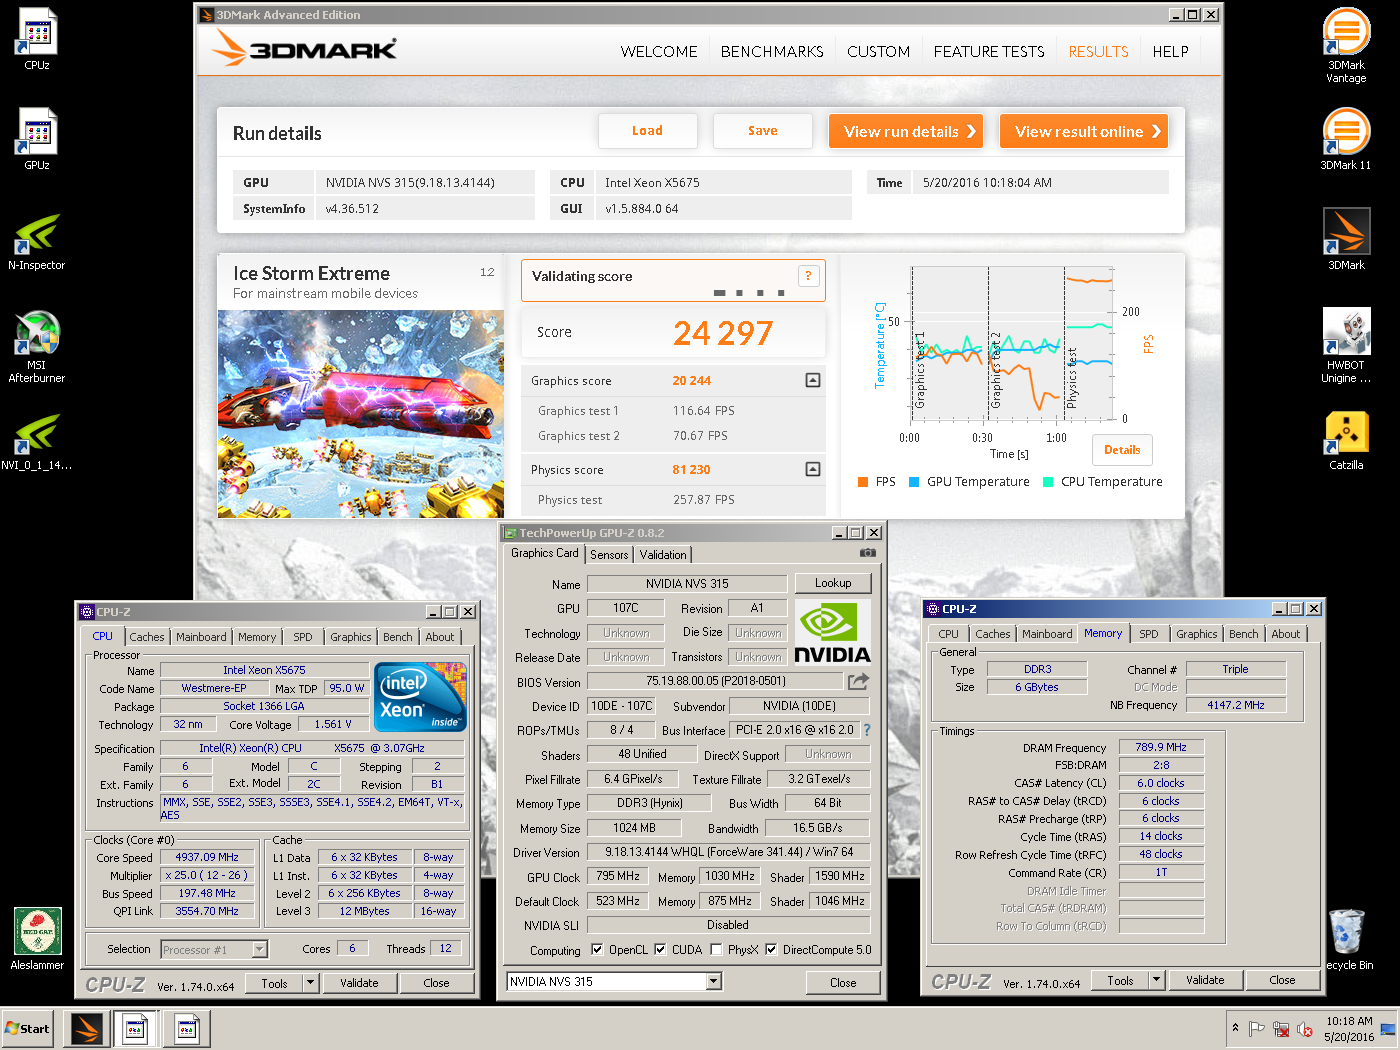Launch MSI Afterburner desktop icon
This screenshot has width=1400, height=1050.
pyautogui.click(x=37, y=346)
